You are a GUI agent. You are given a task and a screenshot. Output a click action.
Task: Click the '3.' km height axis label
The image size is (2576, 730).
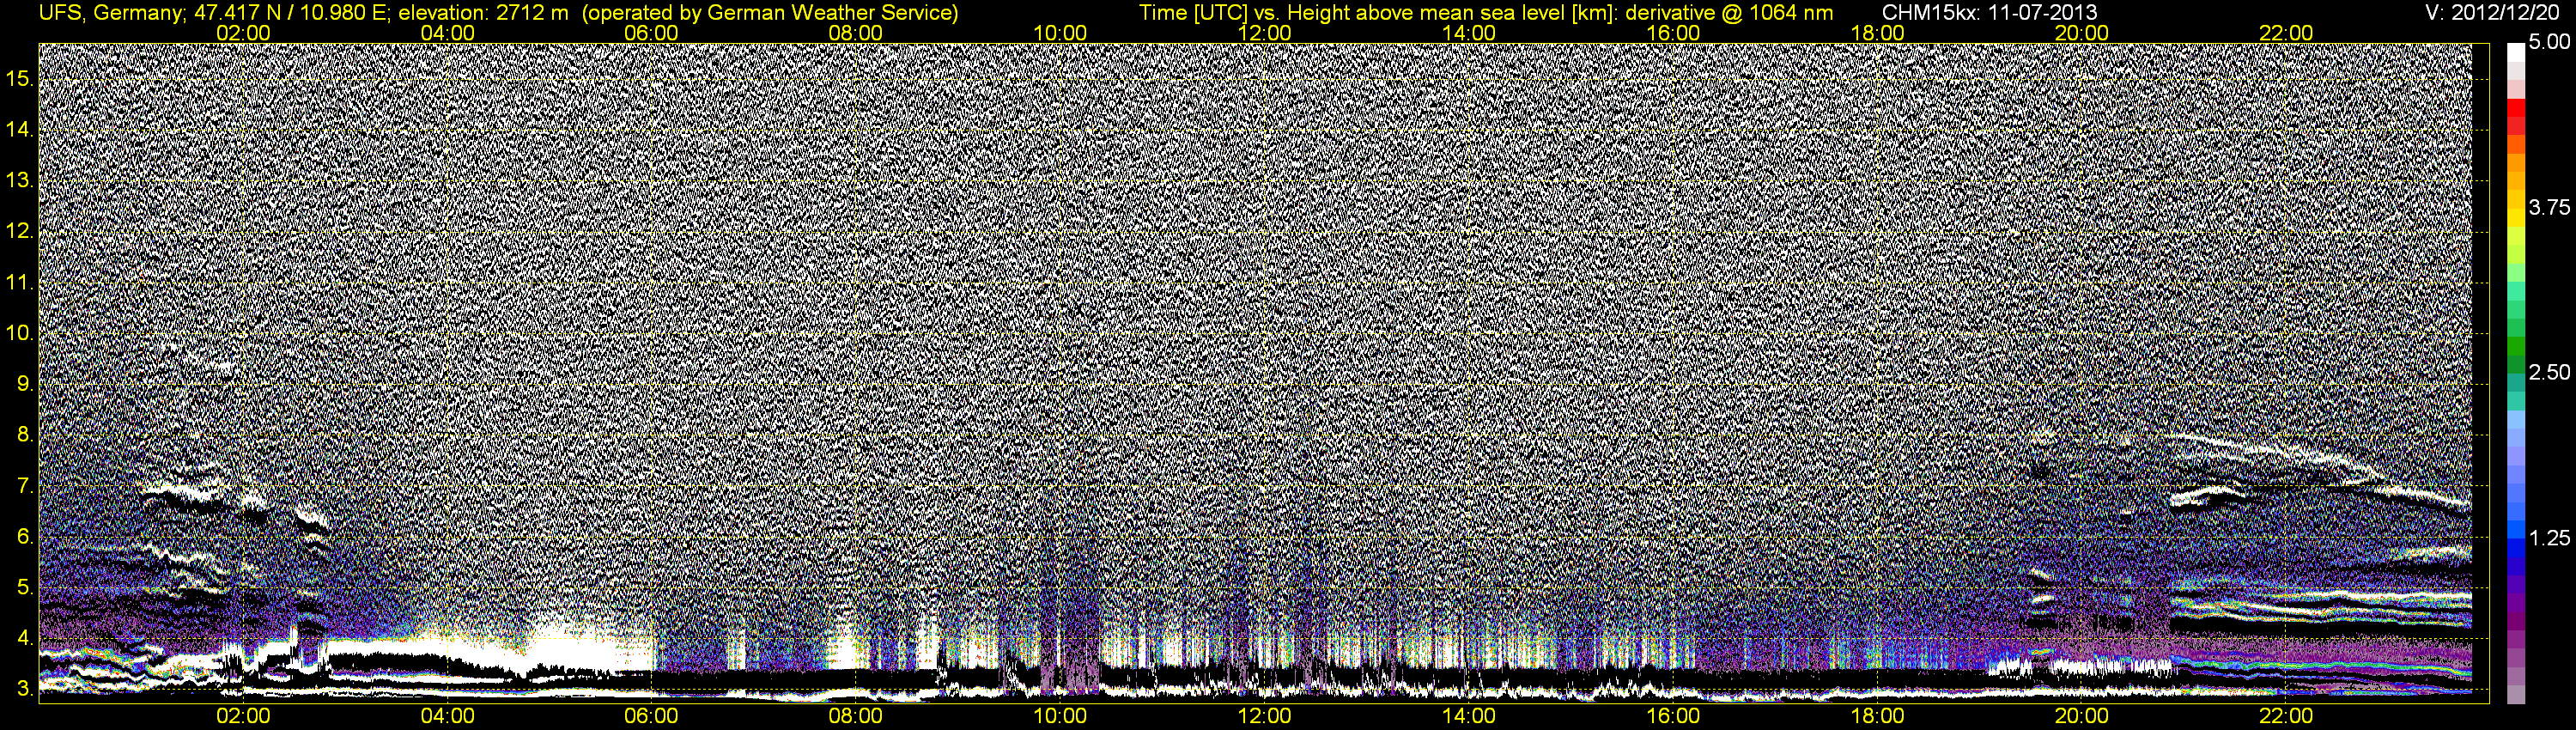pos(25,688)
